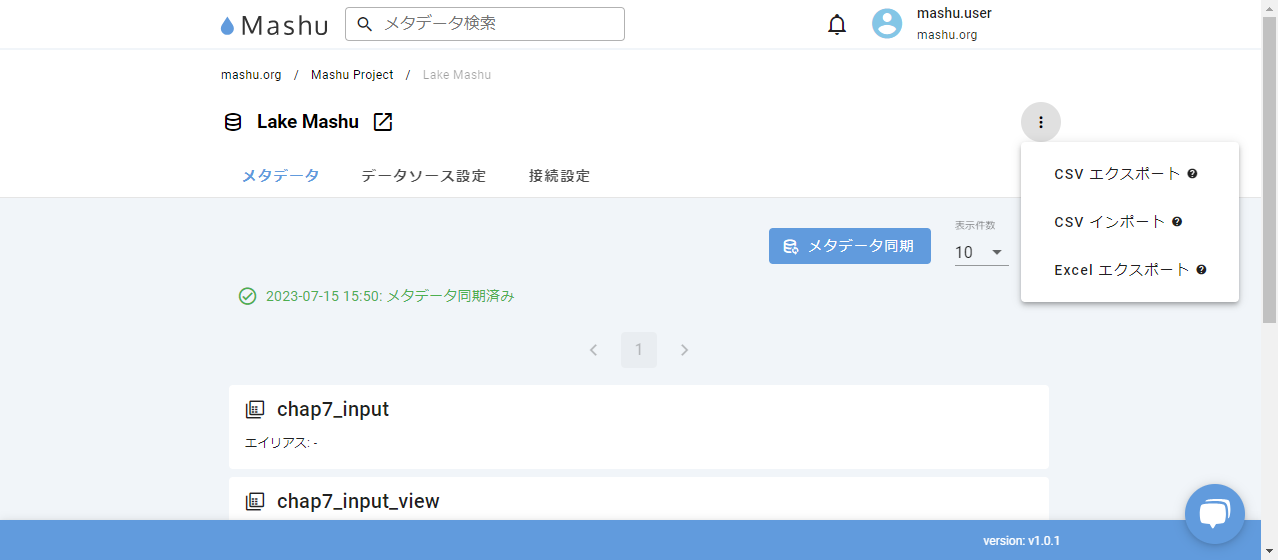This screenshot has width=1278, height=560.
Task: Switch to the 接続設定 tab
Action: (x=559, y=176)
